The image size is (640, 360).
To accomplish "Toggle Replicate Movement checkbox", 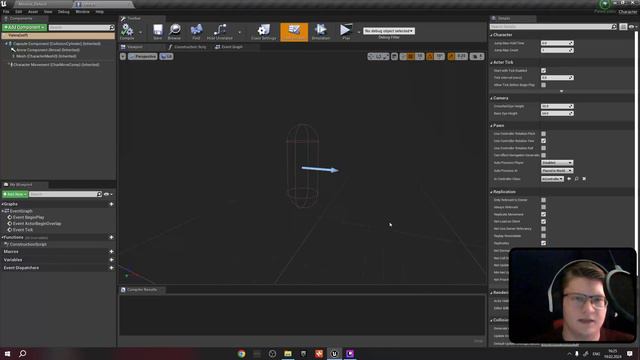I will tap(543, 214).
